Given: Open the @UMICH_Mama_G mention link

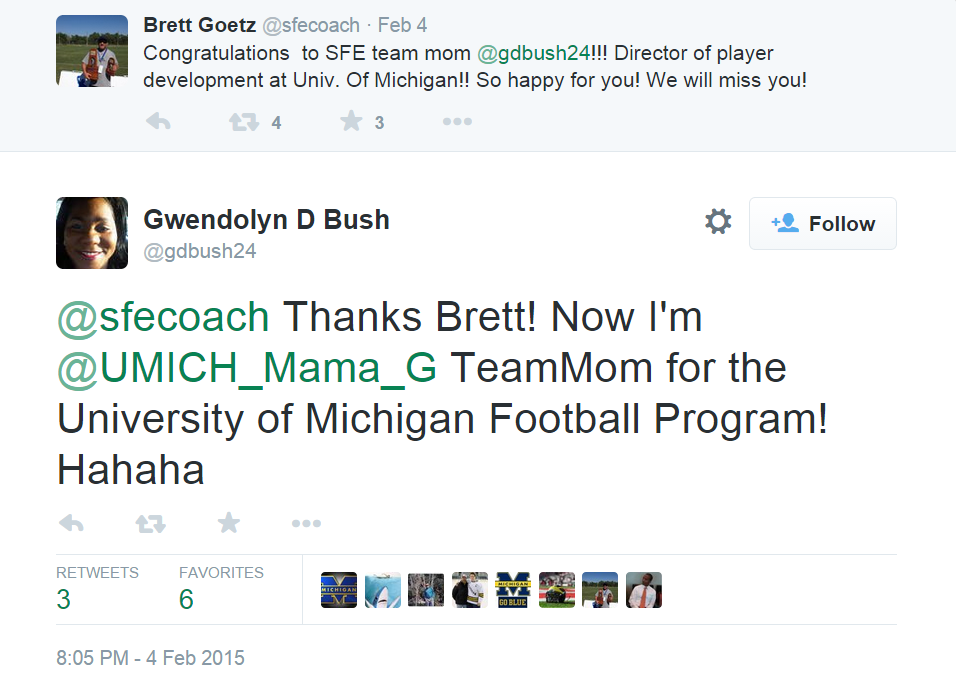Looking at the screenshot, I should tap(247, 368).
